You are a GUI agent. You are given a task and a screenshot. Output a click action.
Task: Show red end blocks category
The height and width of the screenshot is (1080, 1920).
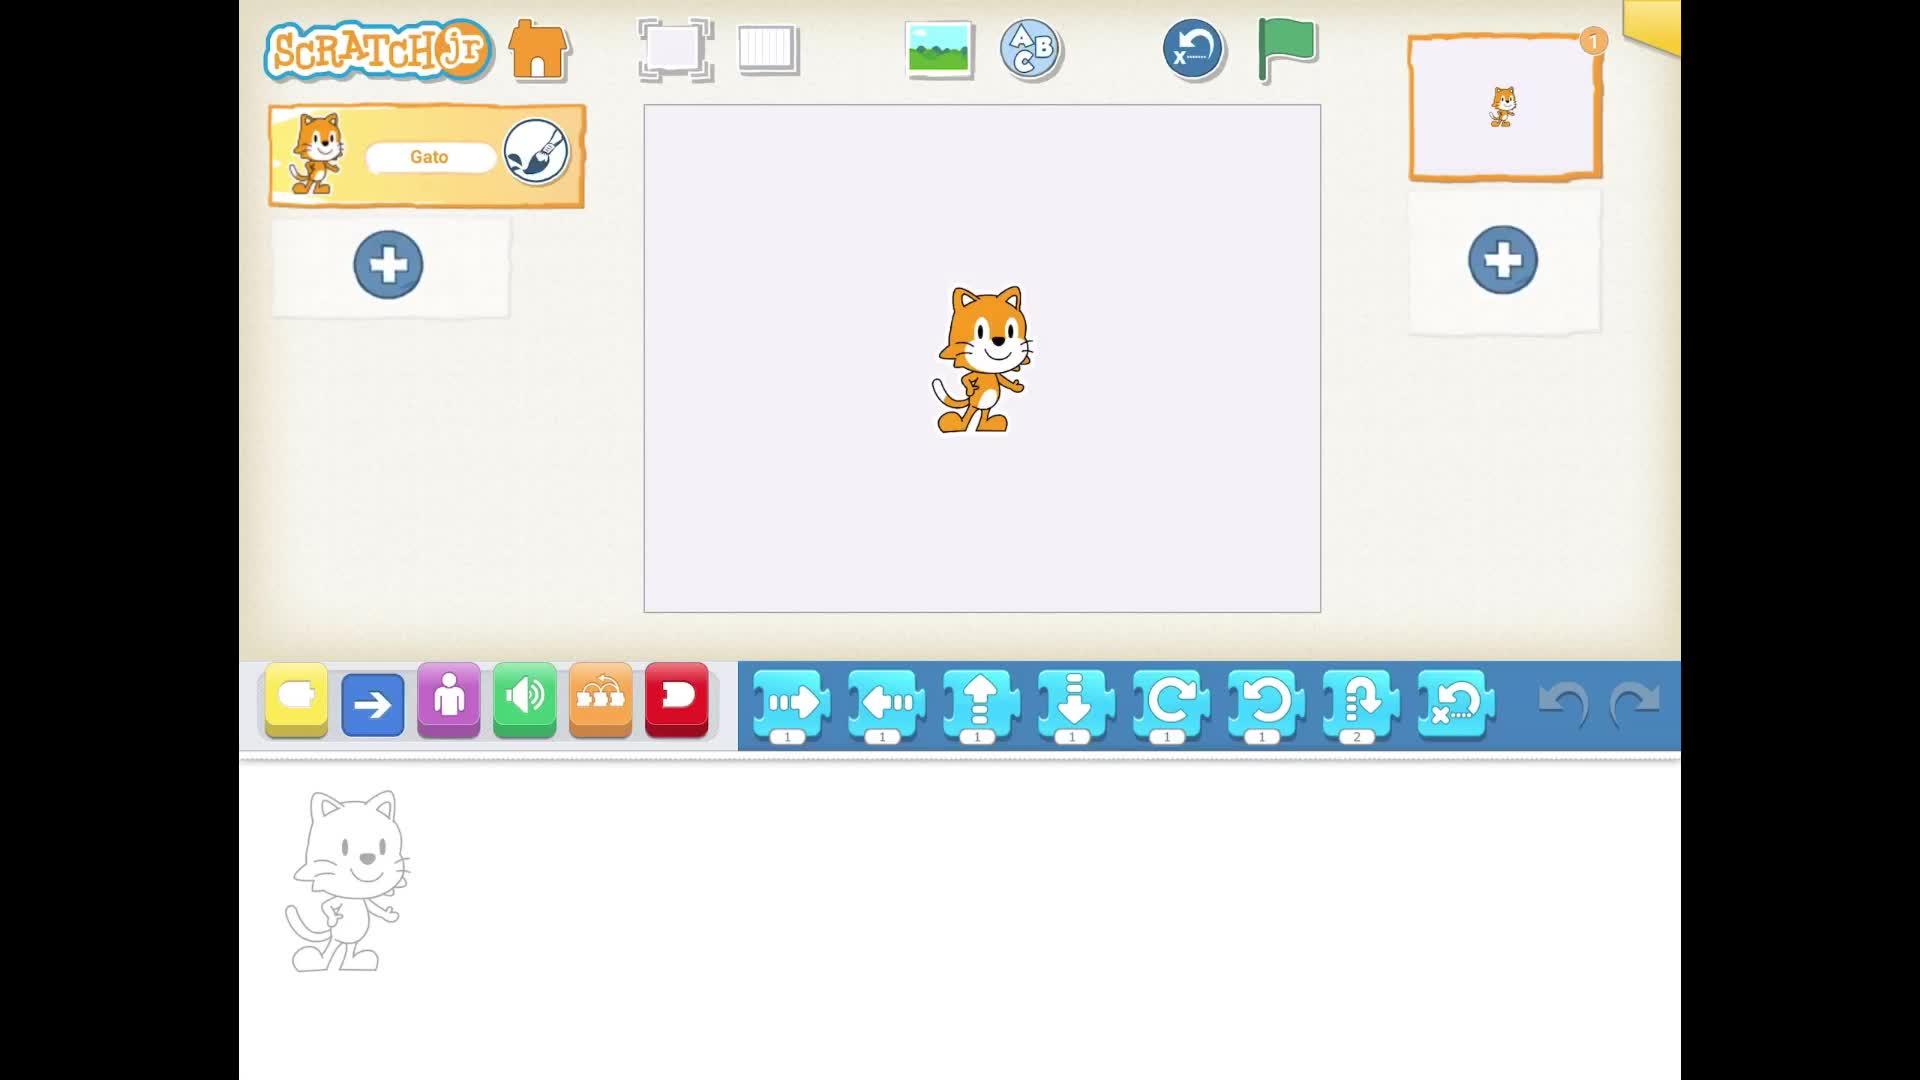coord(676,699)
